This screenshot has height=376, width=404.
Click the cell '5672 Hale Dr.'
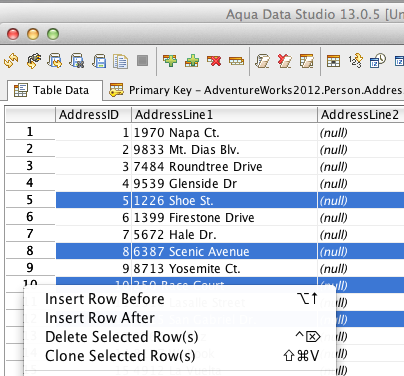(224, 235)
